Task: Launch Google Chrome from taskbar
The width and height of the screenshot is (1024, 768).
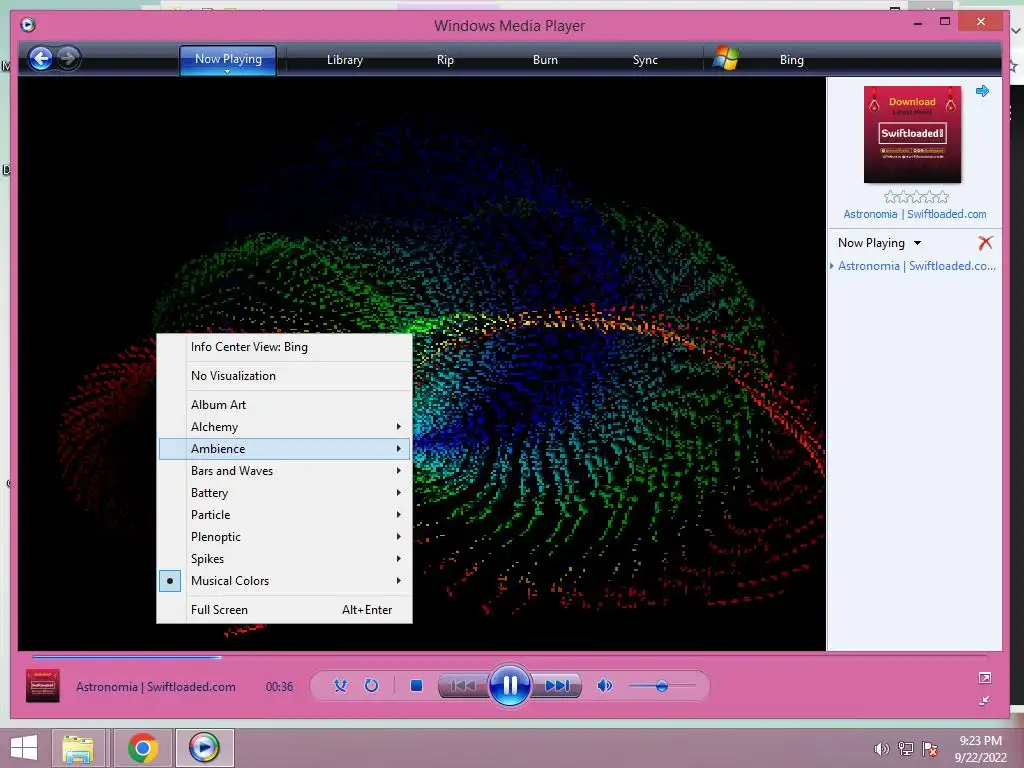Action: coord(142,748)
